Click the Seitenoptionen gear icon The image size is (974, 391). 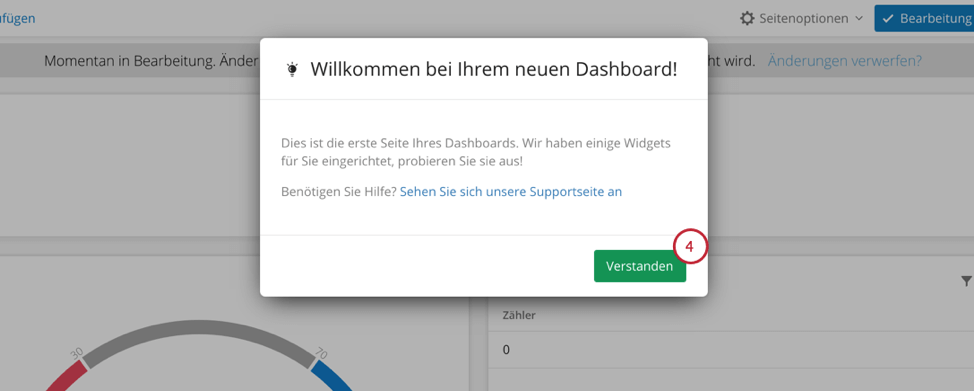point(747,18)
